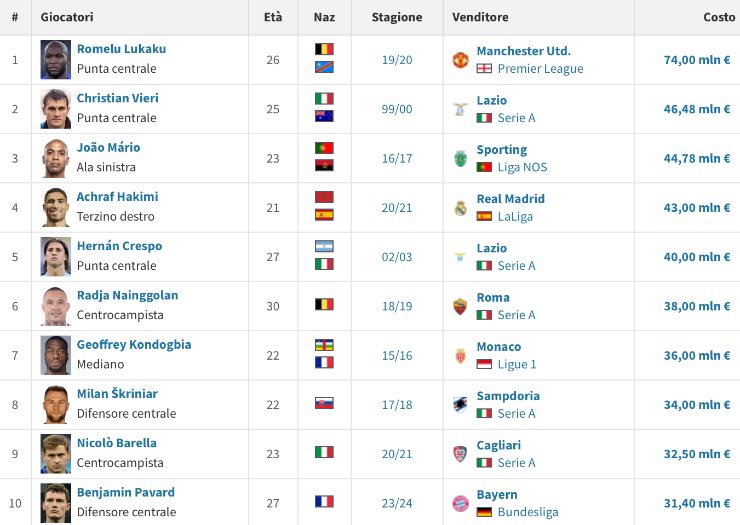Sort table by Età column header
Viewport: 740px width, 525px height.
click(273, 17)
